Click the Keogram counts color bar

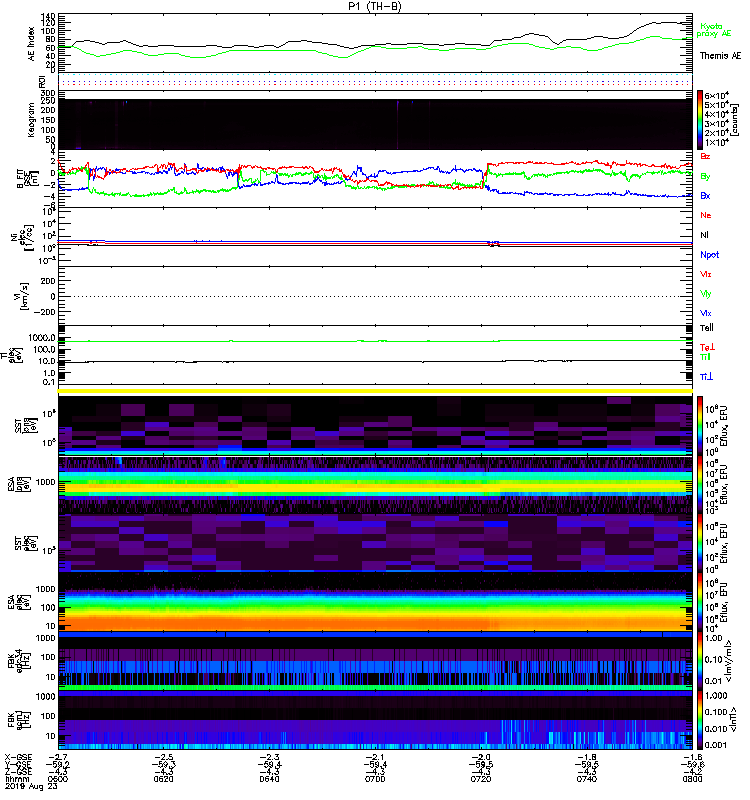(x=700, y=120)
